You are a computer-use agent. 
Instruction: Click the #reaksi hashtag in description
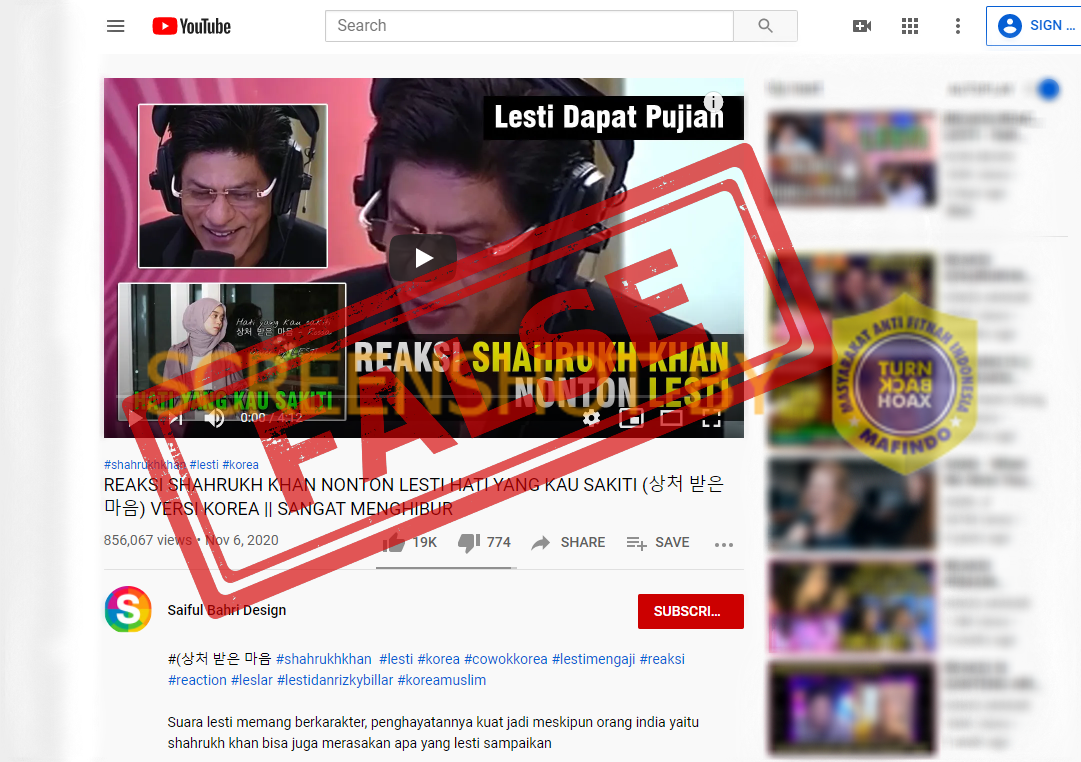663,659
